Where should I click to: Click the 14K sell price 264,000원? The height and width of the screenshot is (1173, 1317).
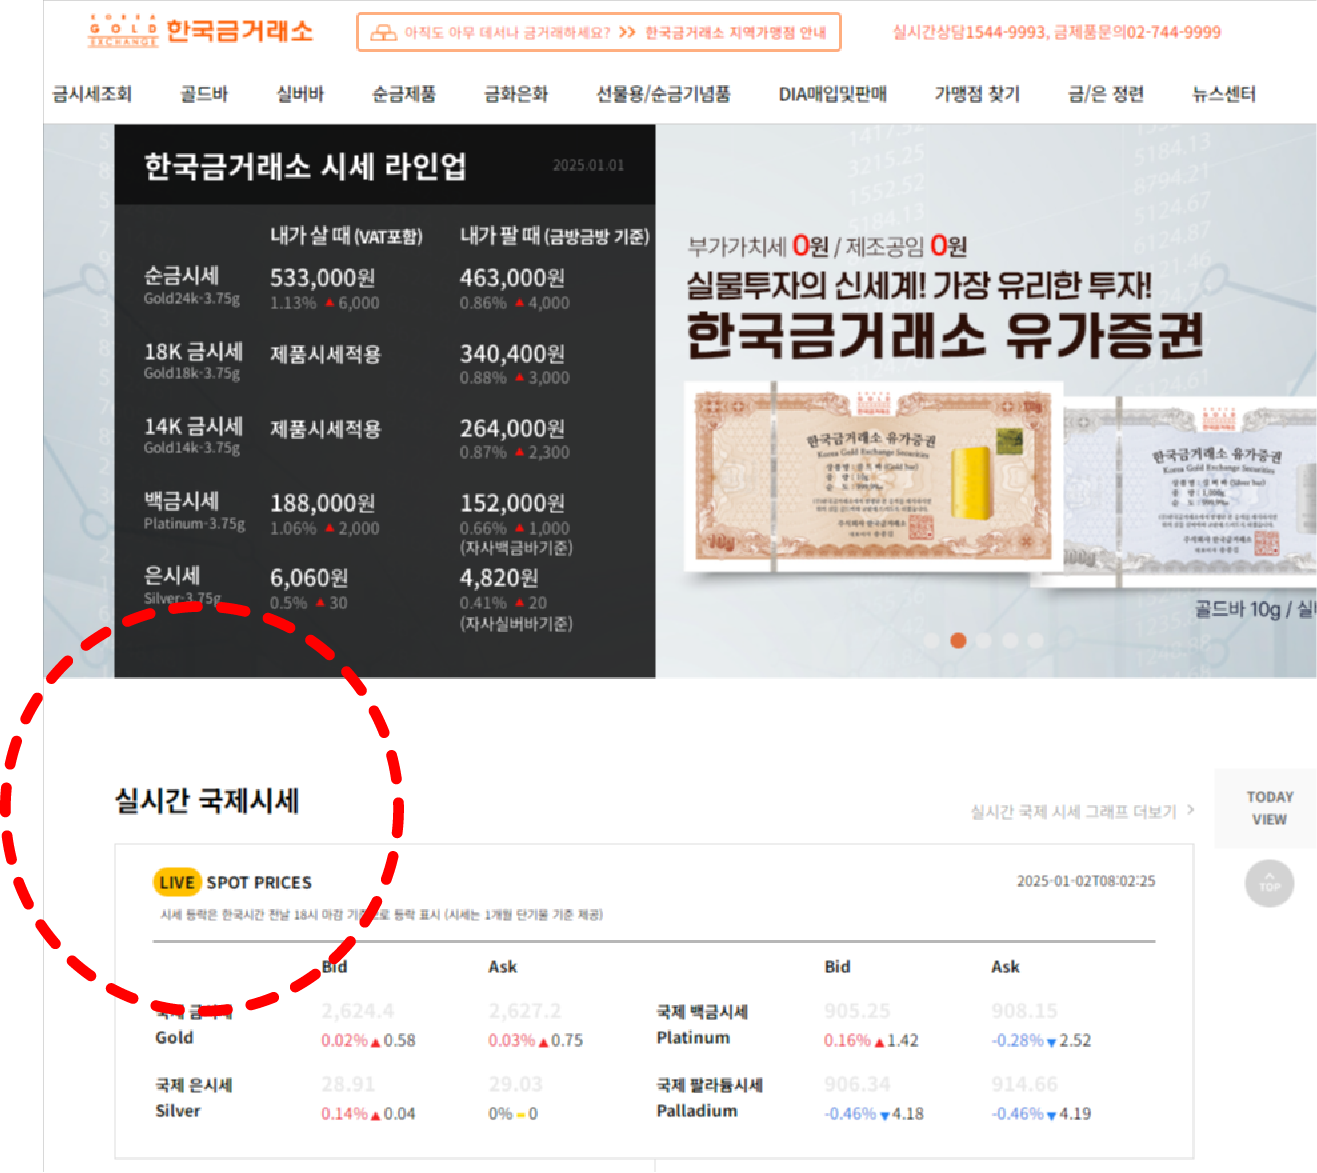512,429
